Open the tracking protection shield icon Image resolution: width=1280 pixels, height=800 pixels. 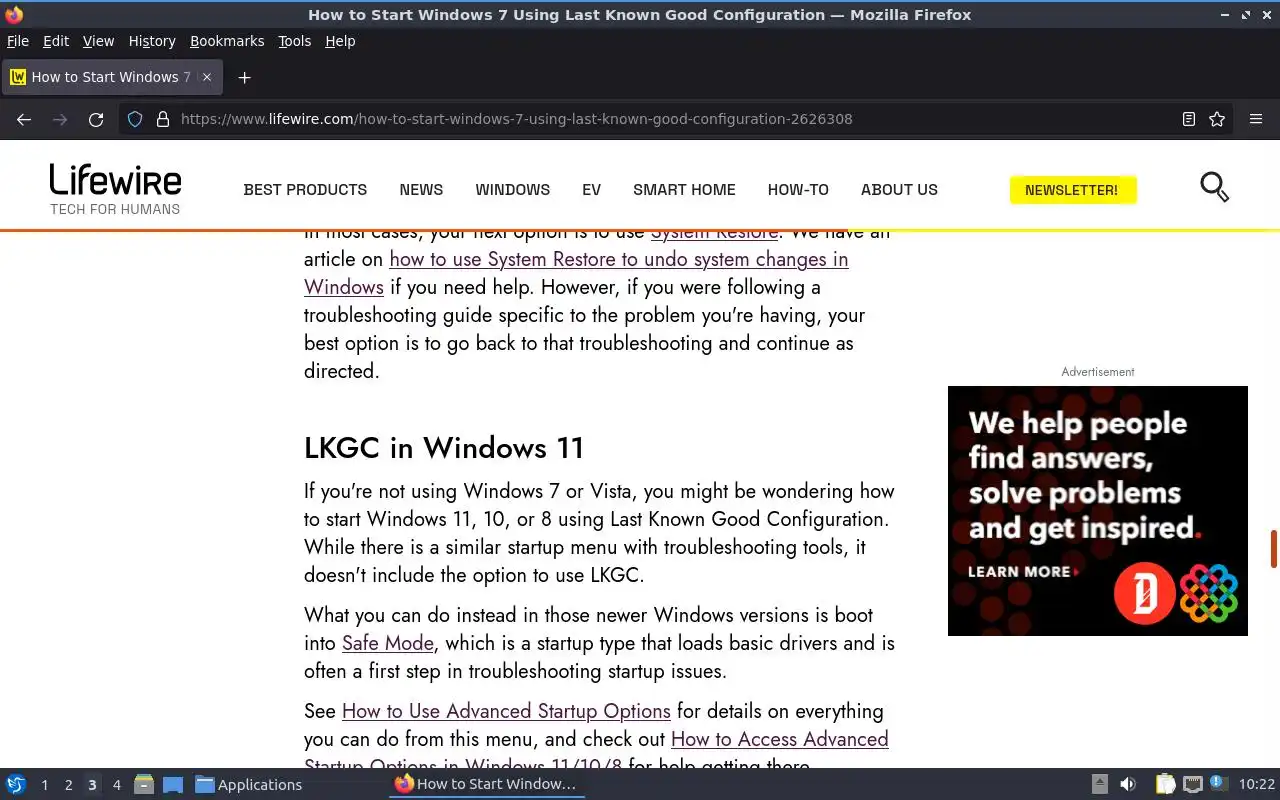coord(135,119)
